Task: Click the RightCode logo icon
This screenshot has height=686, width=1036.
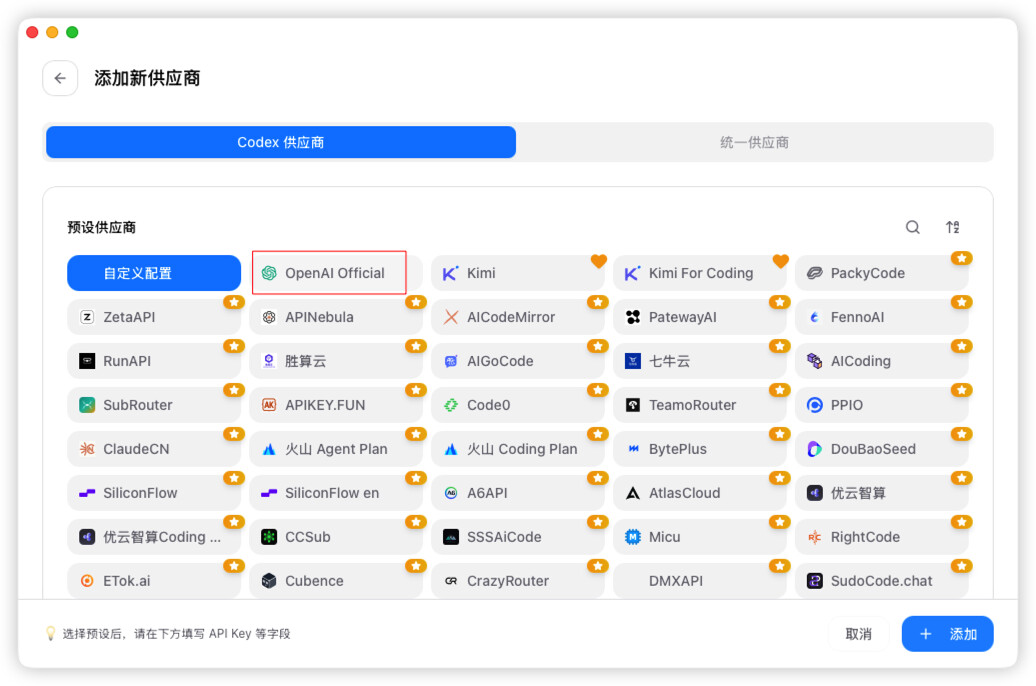Action: pyautogui.click(x=815, y=537)
